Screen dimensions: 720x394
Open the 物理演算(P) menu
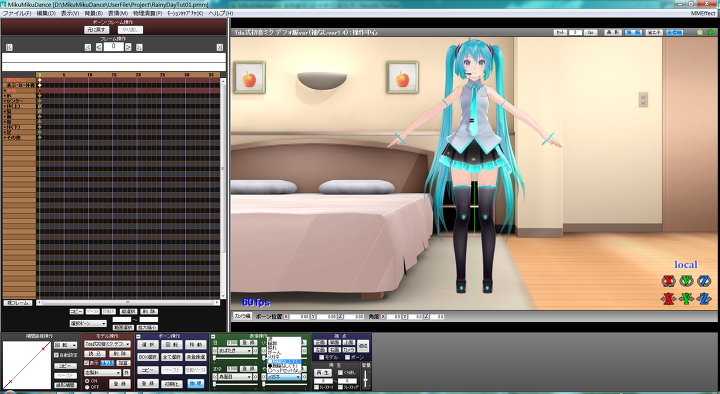click(x=147, y=13)
